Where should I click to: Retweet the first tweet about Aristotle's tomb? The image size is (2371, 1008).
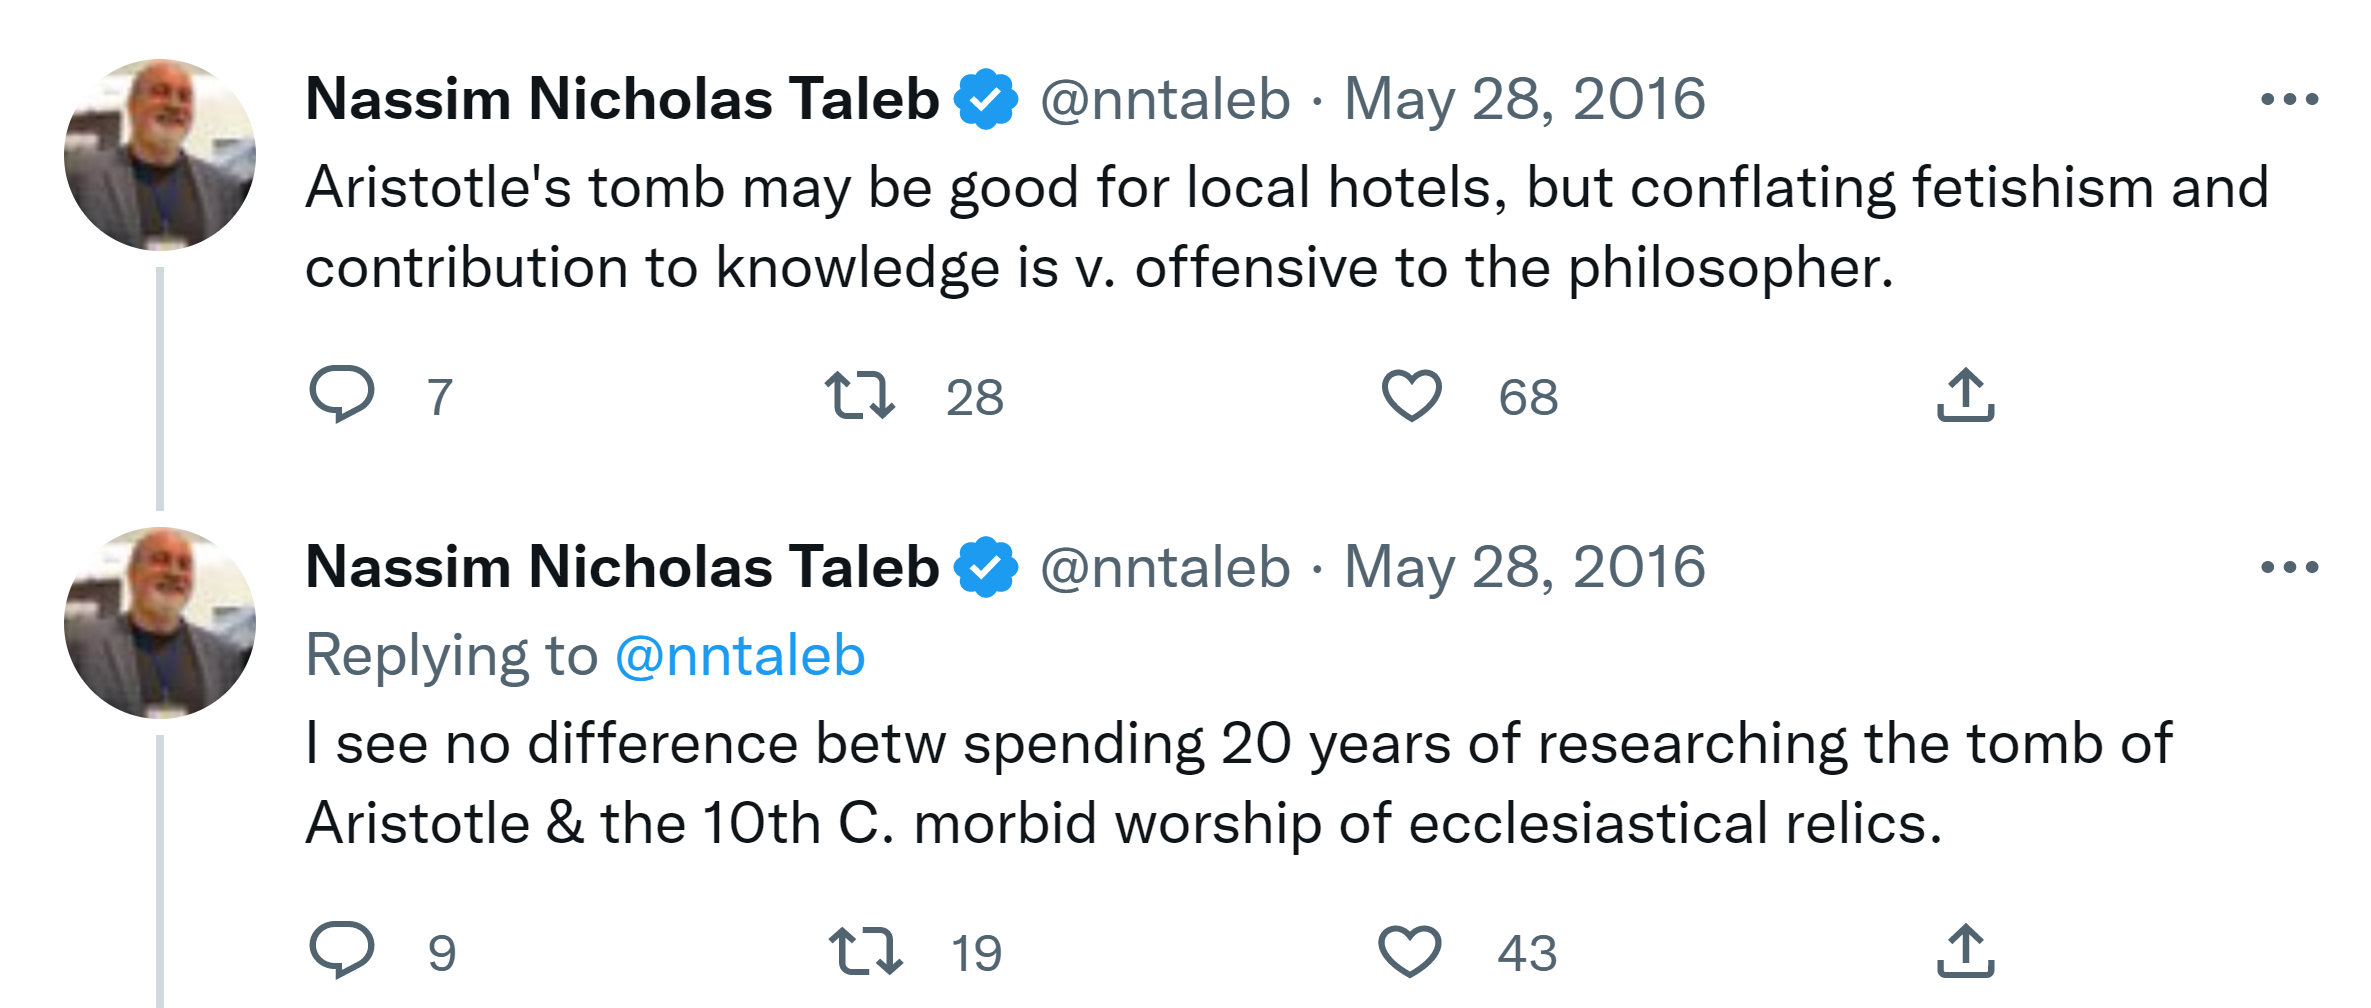(x=859, y=395)
